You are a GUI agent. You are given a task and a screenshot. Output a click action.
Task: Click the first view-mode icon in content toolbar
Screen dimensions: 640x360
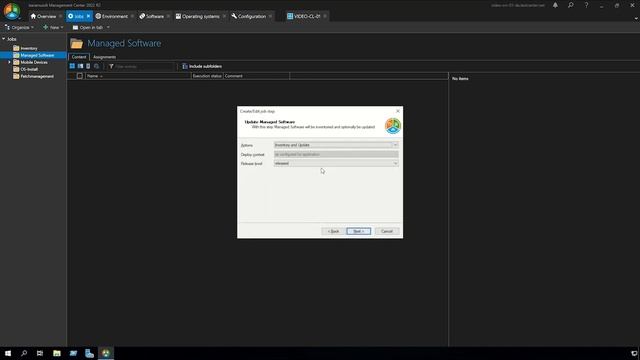pyautogui.click(x=72, y=66)
